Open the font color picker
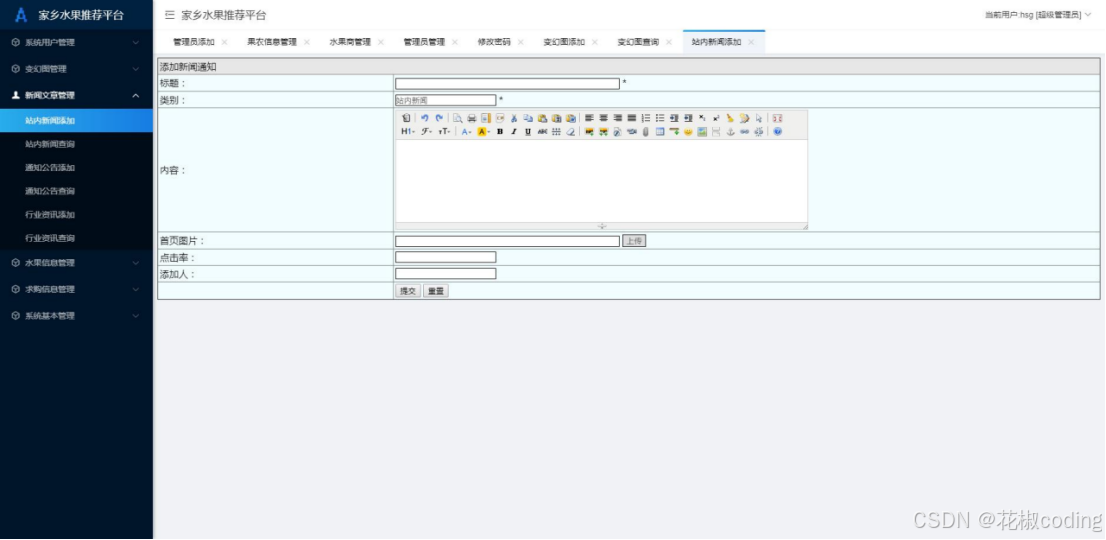Viewport: 1106px width, 540px height. (466, 131)
